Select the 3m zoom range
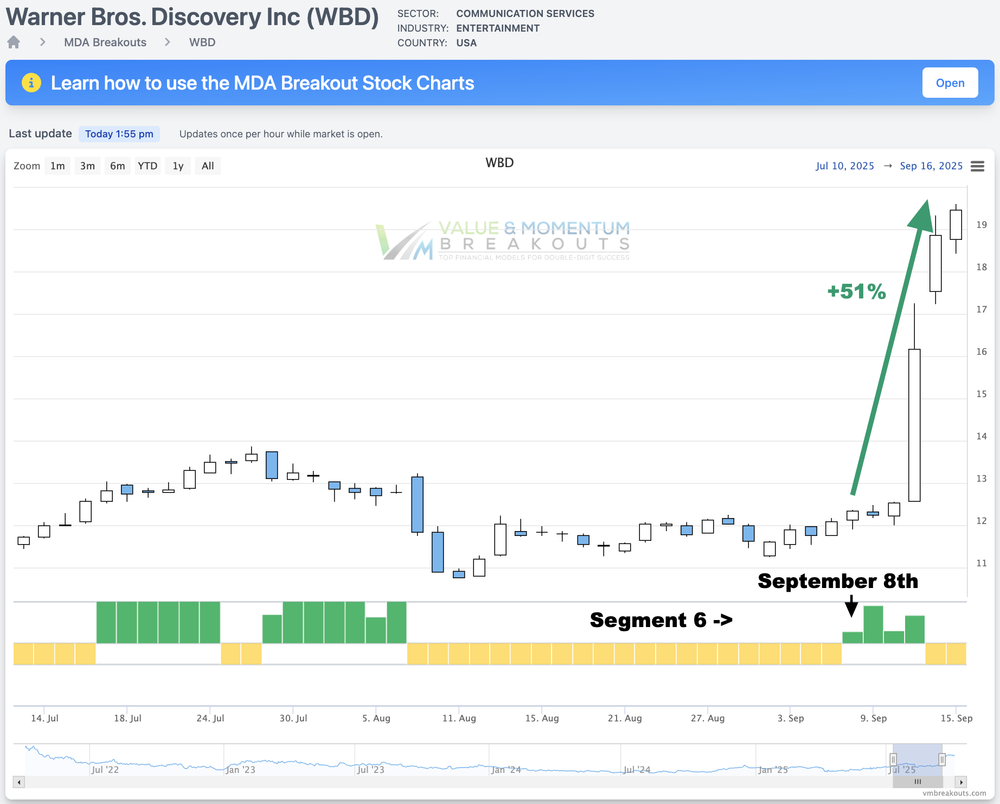This screenshot has width=1000, height=804. pos(88,166)
